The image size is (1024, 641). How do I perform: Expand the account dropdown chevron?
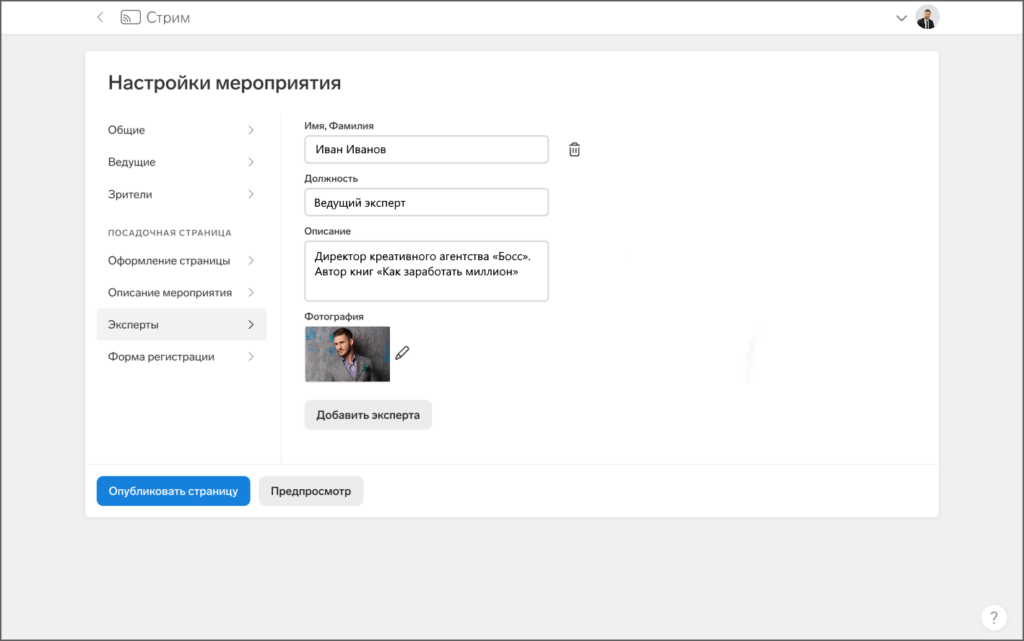click(x=901, y=18)
